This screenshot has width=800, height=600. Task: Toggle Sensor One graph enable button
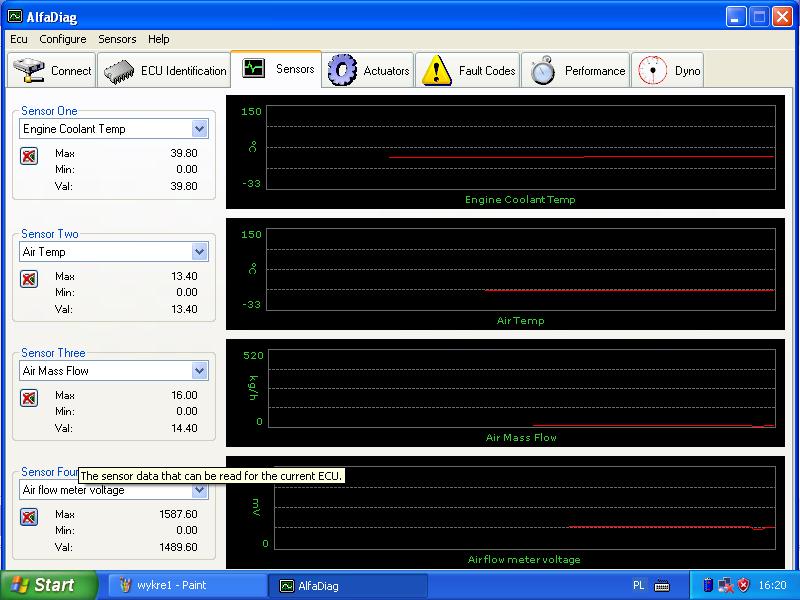click(x=29, y=156)
